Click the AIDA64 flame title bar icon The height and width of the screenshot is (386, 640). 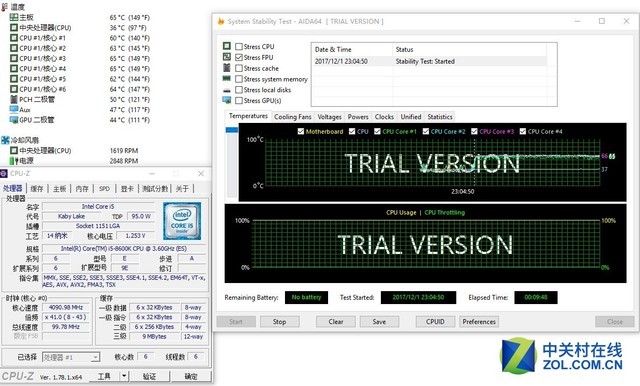pyautogui.click(x=221, y=21)
